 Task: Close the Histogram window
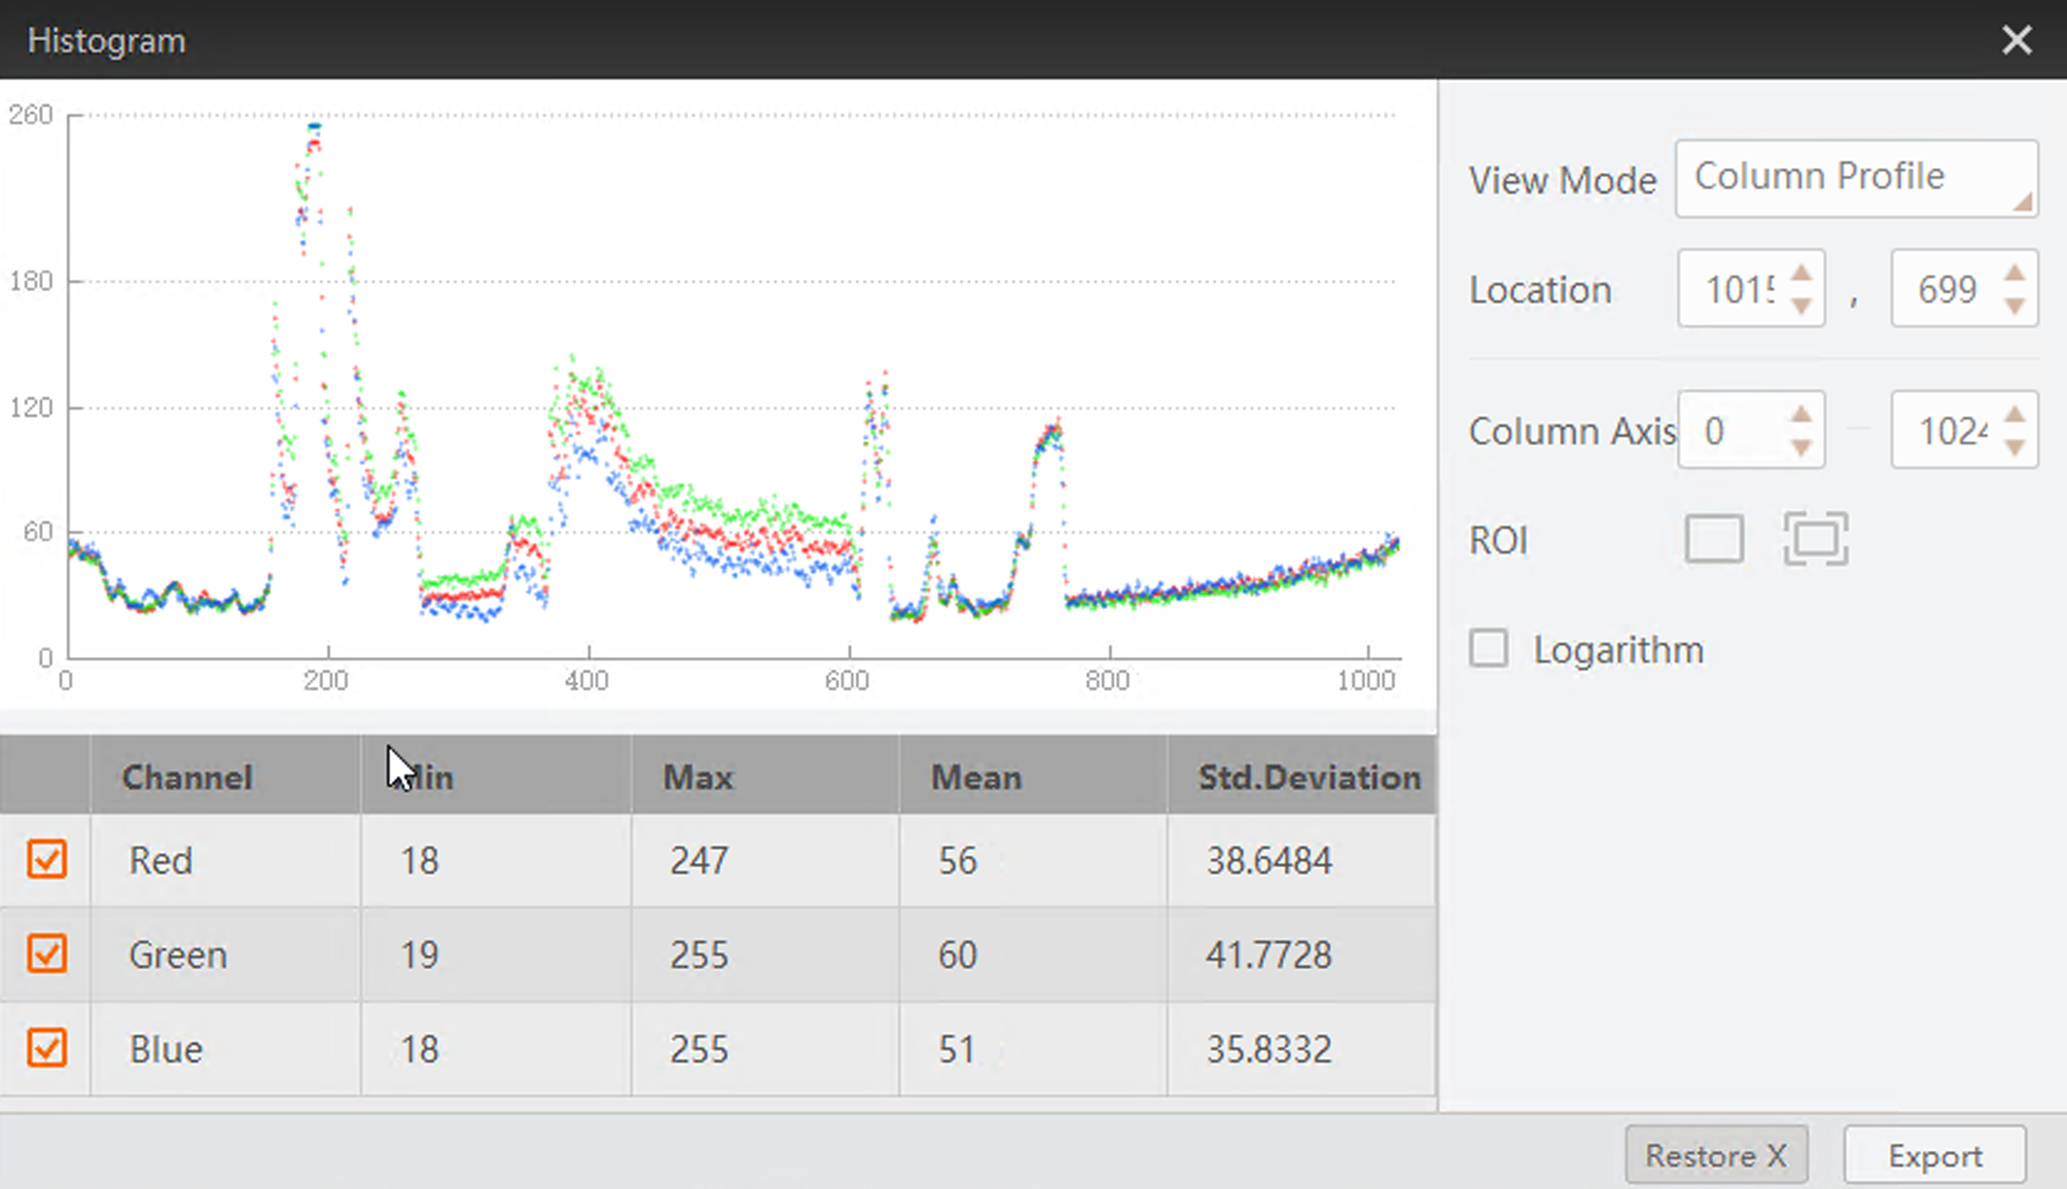(2017, 40)
